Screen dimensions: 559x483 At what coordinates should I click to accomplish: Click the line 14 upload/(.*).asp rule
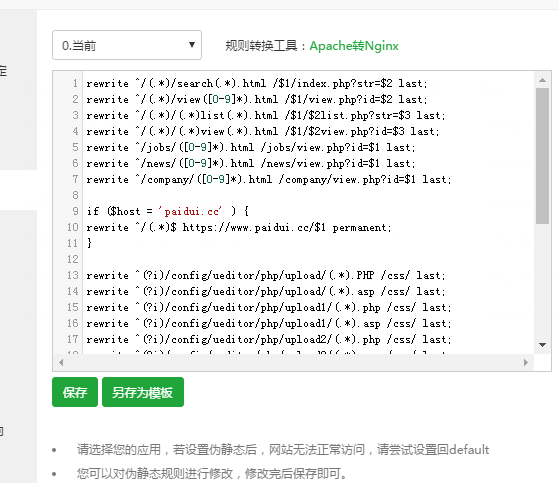pos(266,291)
